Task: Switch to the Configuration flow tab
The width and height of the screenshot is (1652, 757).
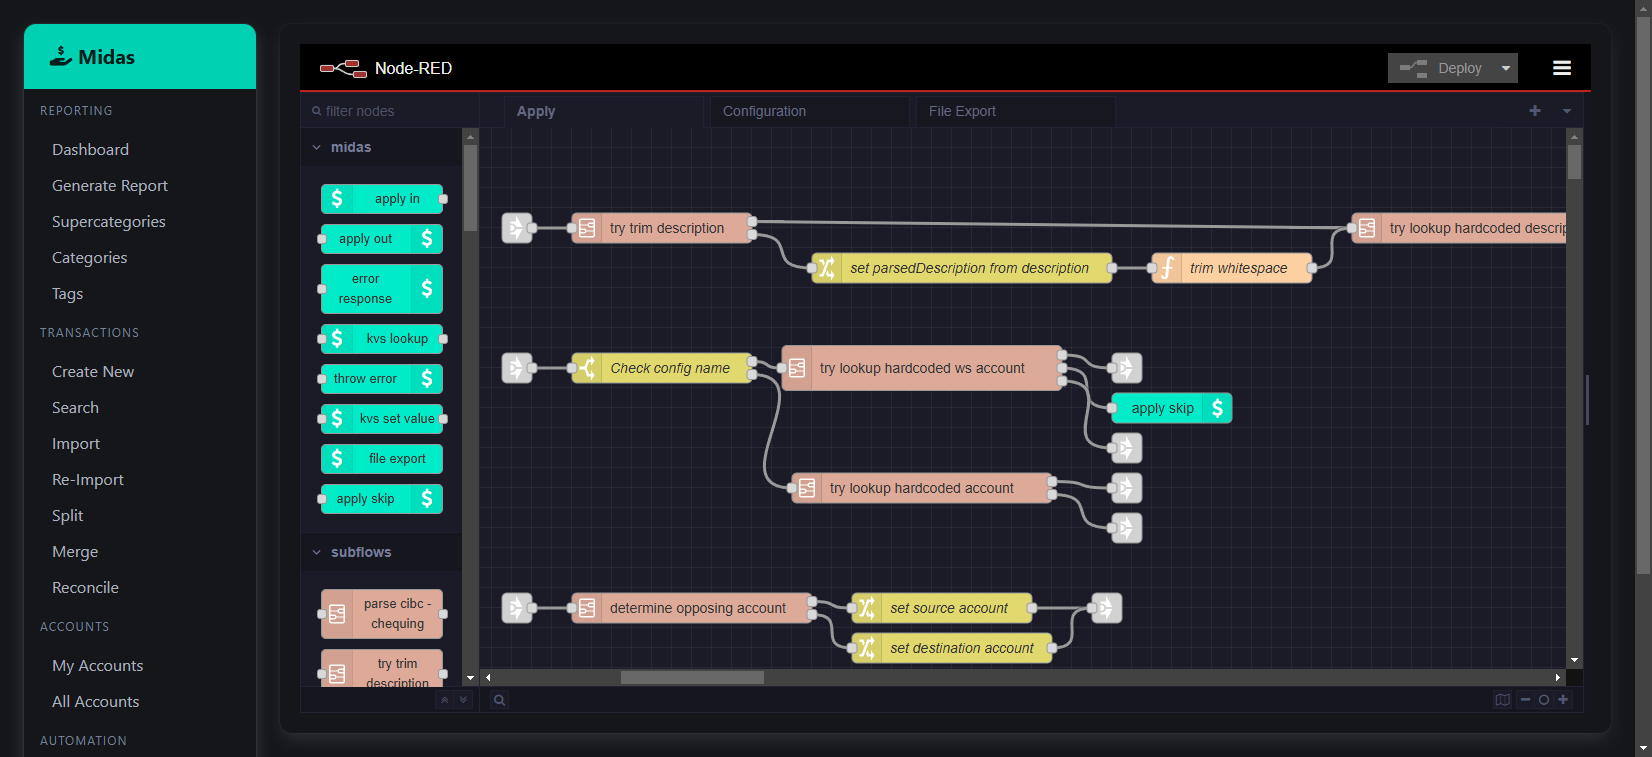Action: click(x=809, y=111)
